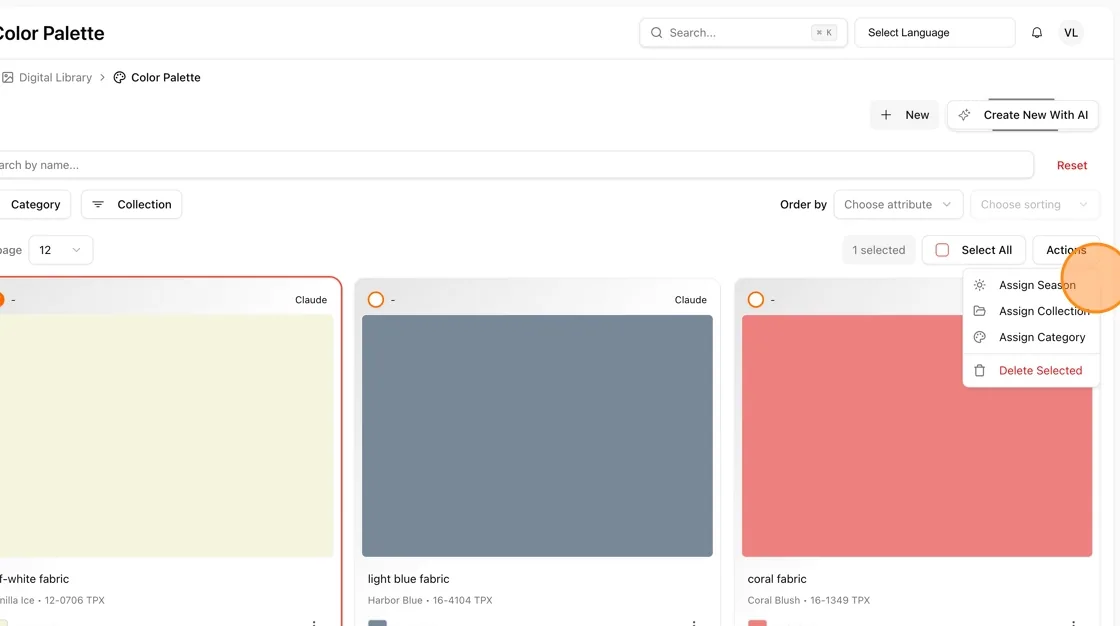This screenshot has height=626, width=1120.
Task: Open the VL user avatar menu
Action: [1071, 33]
